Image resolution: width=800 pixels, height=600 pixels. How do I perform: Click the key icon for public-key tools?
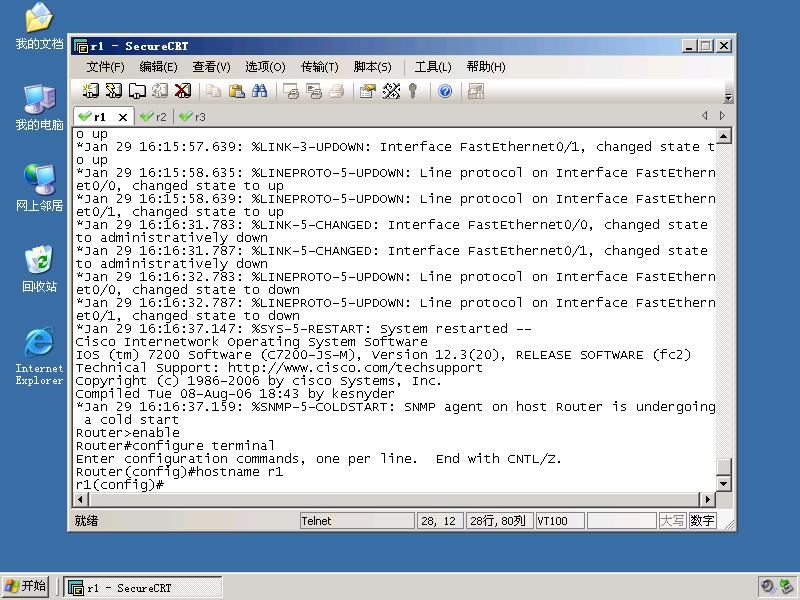tap(413, 91)
